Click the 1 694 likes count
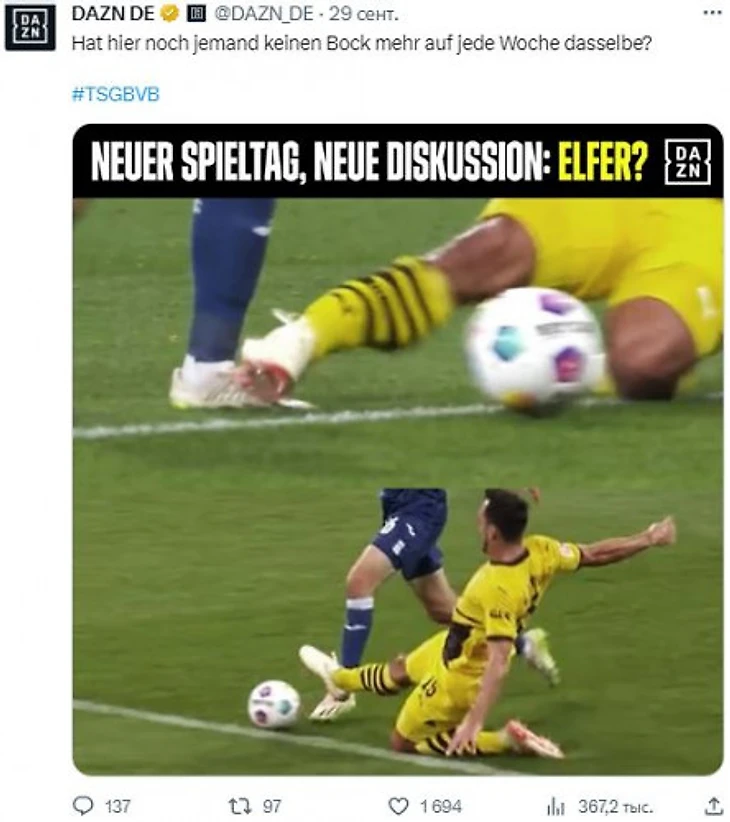 [x=440, y=806]
